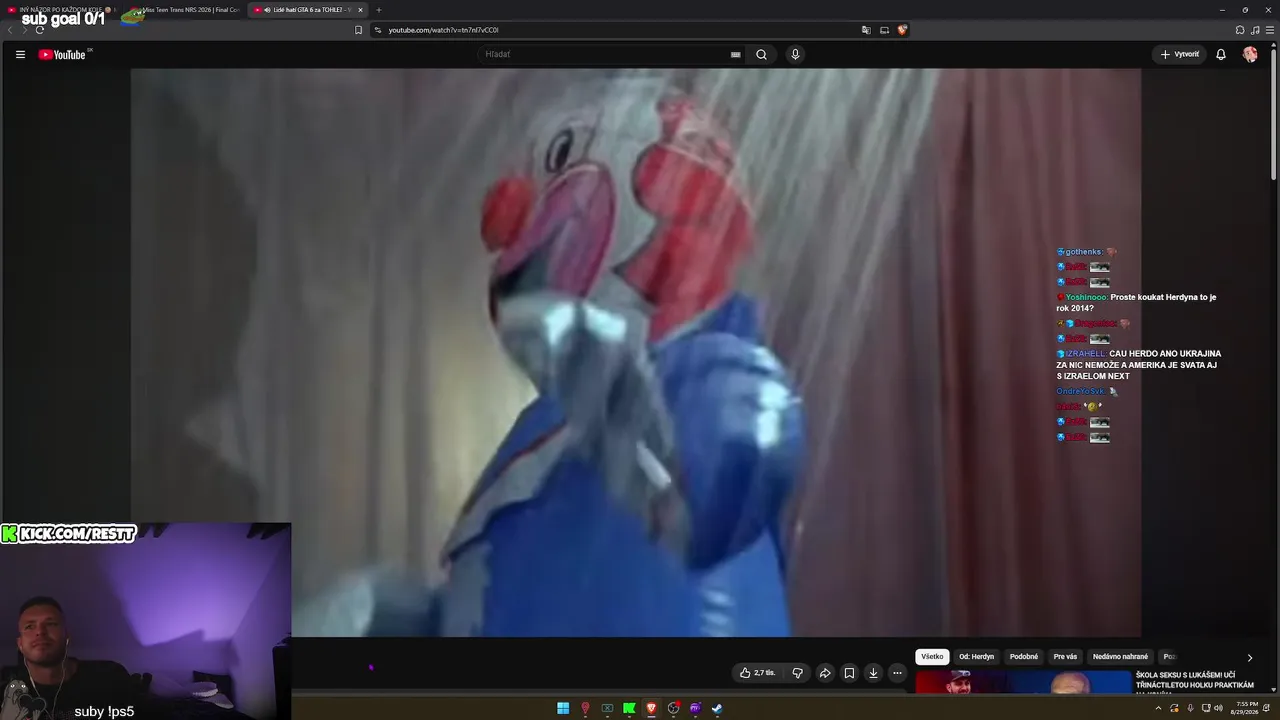Open the YouTube guide hamburger menu
Screen dimensions: 1280x720
click(20, 55)
